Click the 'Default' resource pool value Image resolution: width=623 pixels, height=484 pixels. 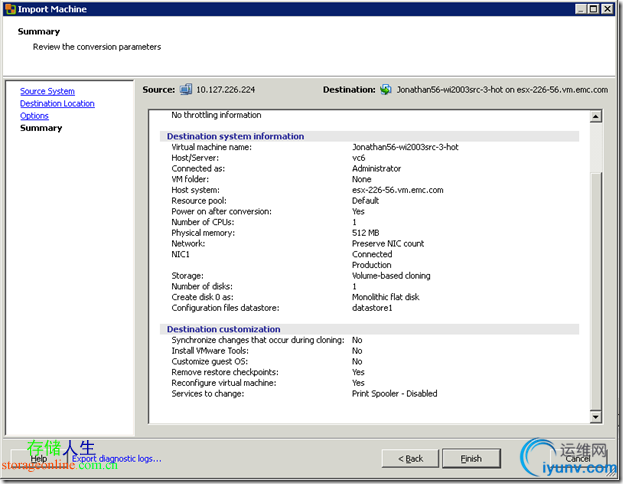click(365, 201)
